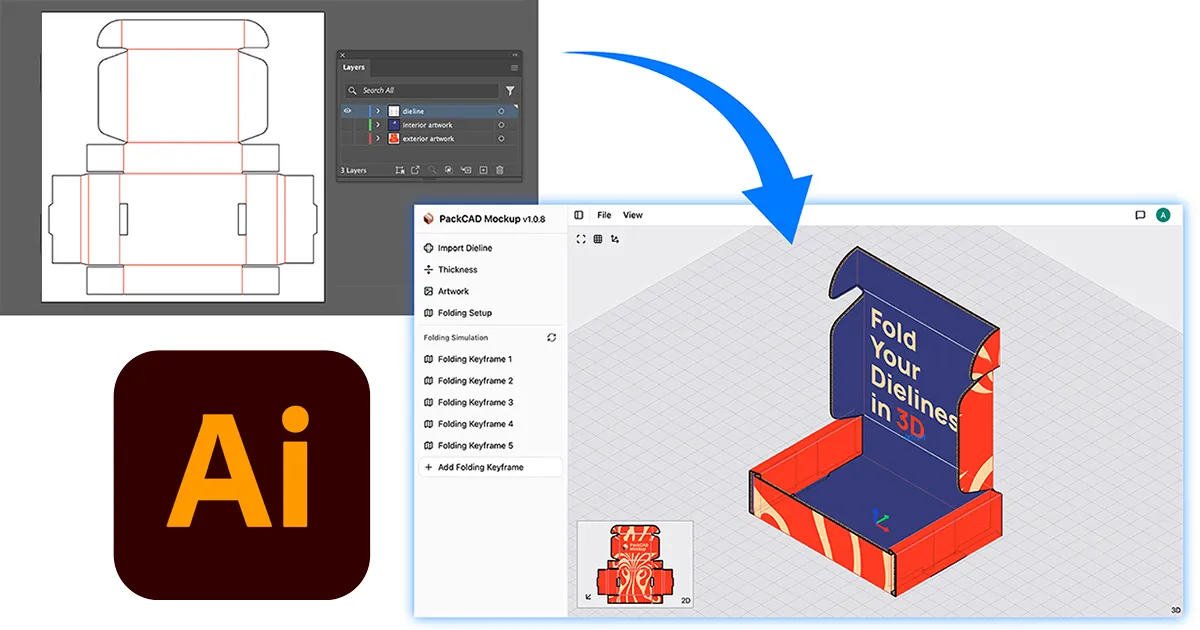
Task: Collapse the Layers panel with double-arrow icon
Action: click(x=515, y=55)
